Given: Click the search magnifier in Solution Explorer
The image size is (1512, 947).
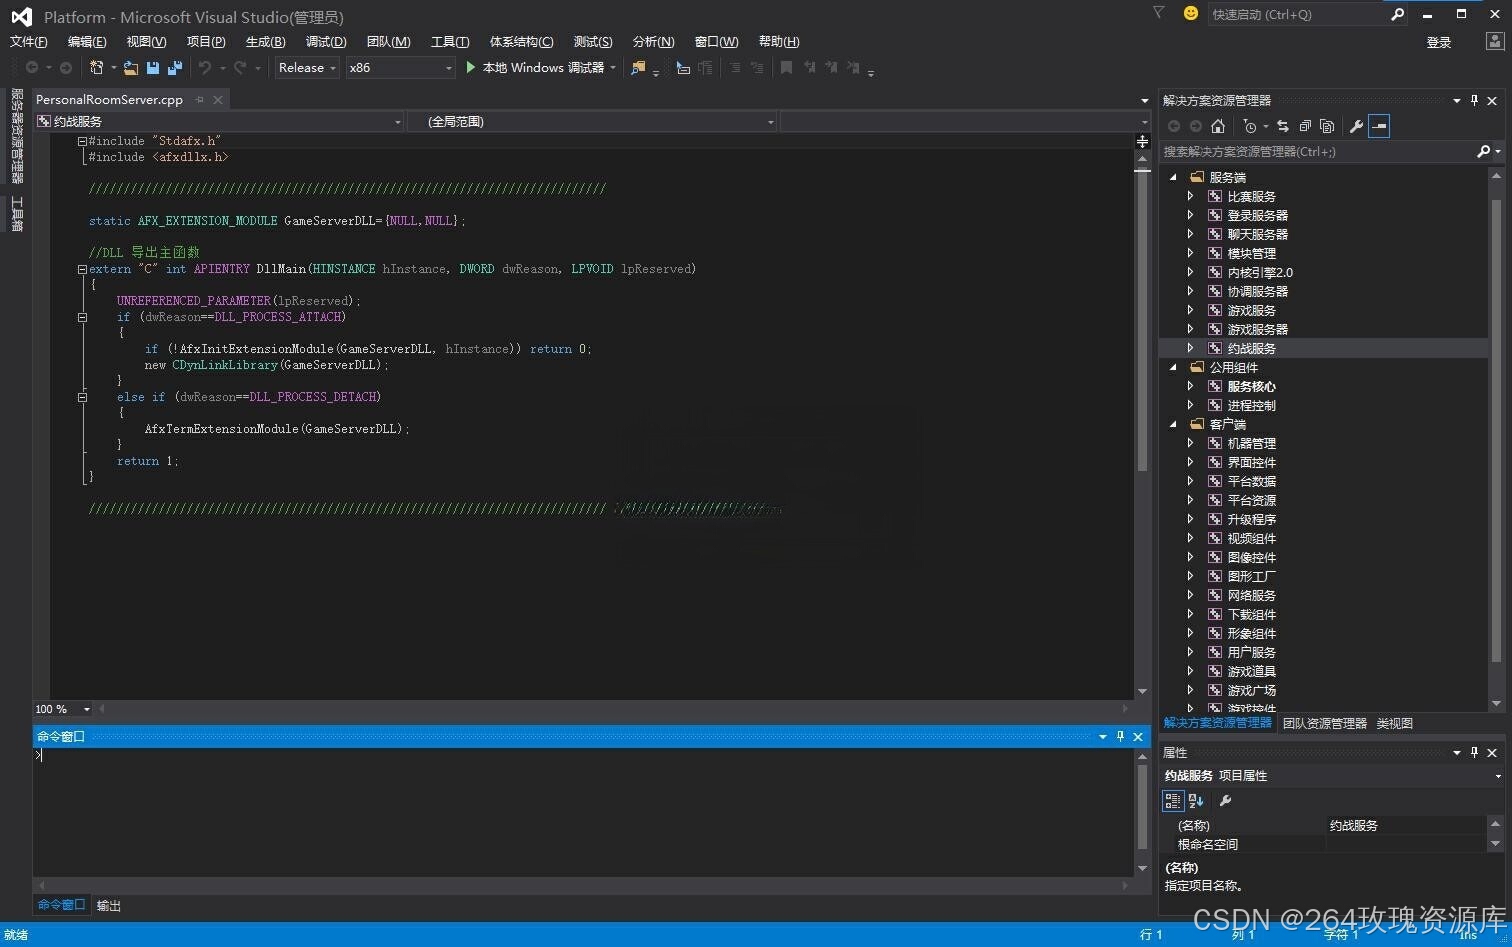Looking at the screenshot, I should coord(1483,151).
